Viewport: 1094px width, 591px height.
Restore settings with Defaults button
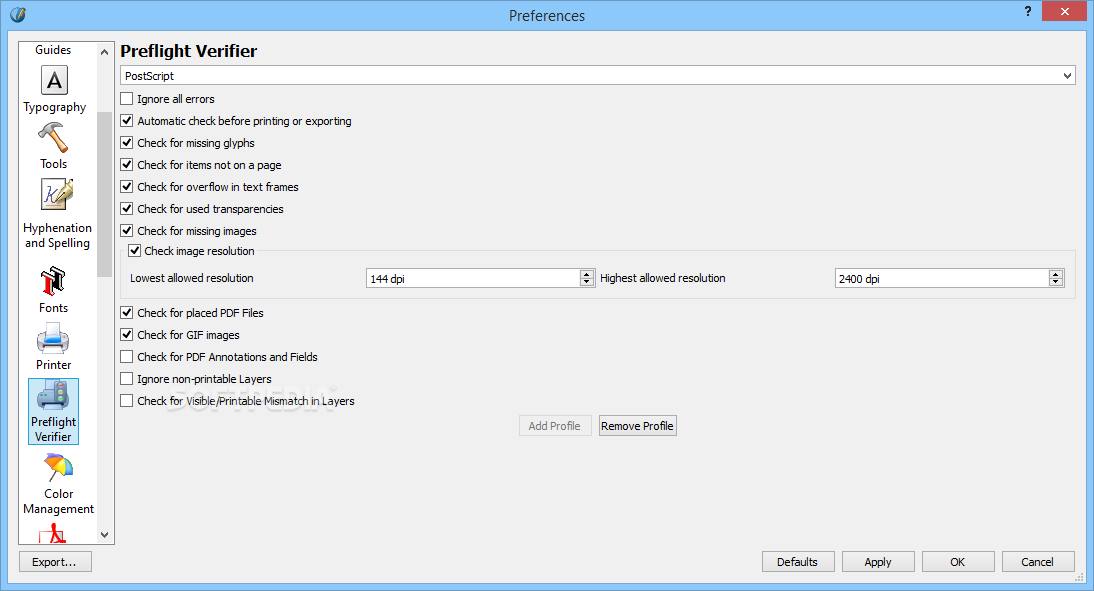tap(797, 562)
